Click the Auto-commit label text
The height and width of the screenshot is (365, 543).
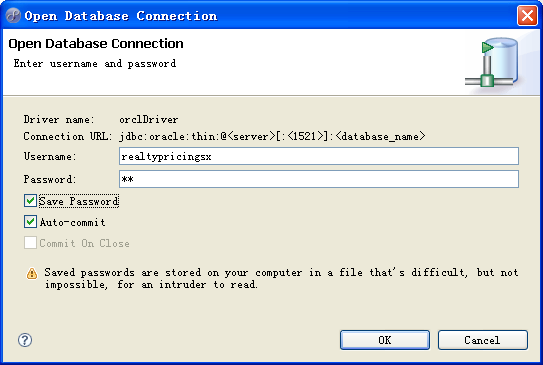click(x=72, y=222)
